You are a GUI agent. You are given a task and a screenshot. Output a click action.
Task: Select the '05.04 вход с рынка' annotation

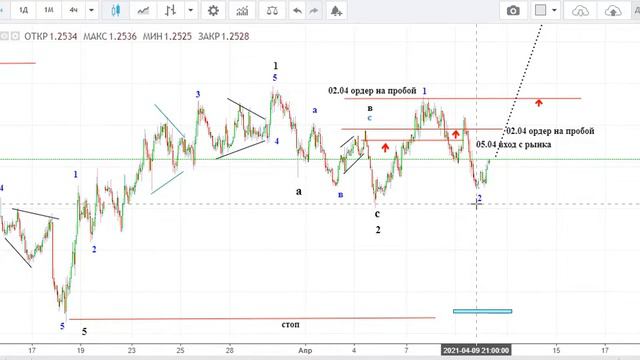pyautogui.click(x=513, y=144)
